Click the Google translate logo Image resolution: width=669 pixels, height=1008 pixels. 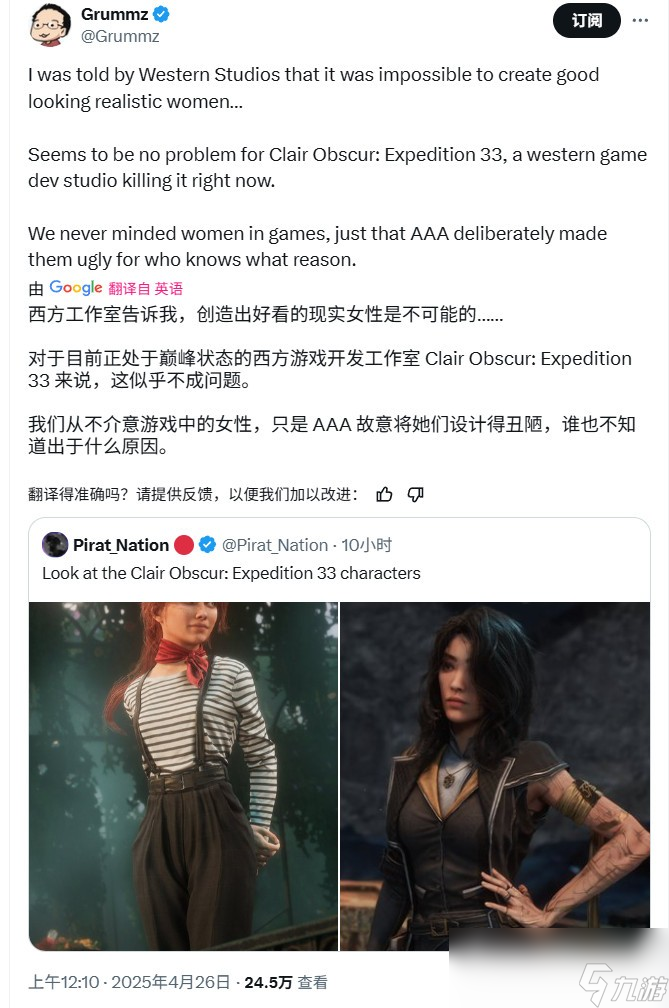[75, 287]
